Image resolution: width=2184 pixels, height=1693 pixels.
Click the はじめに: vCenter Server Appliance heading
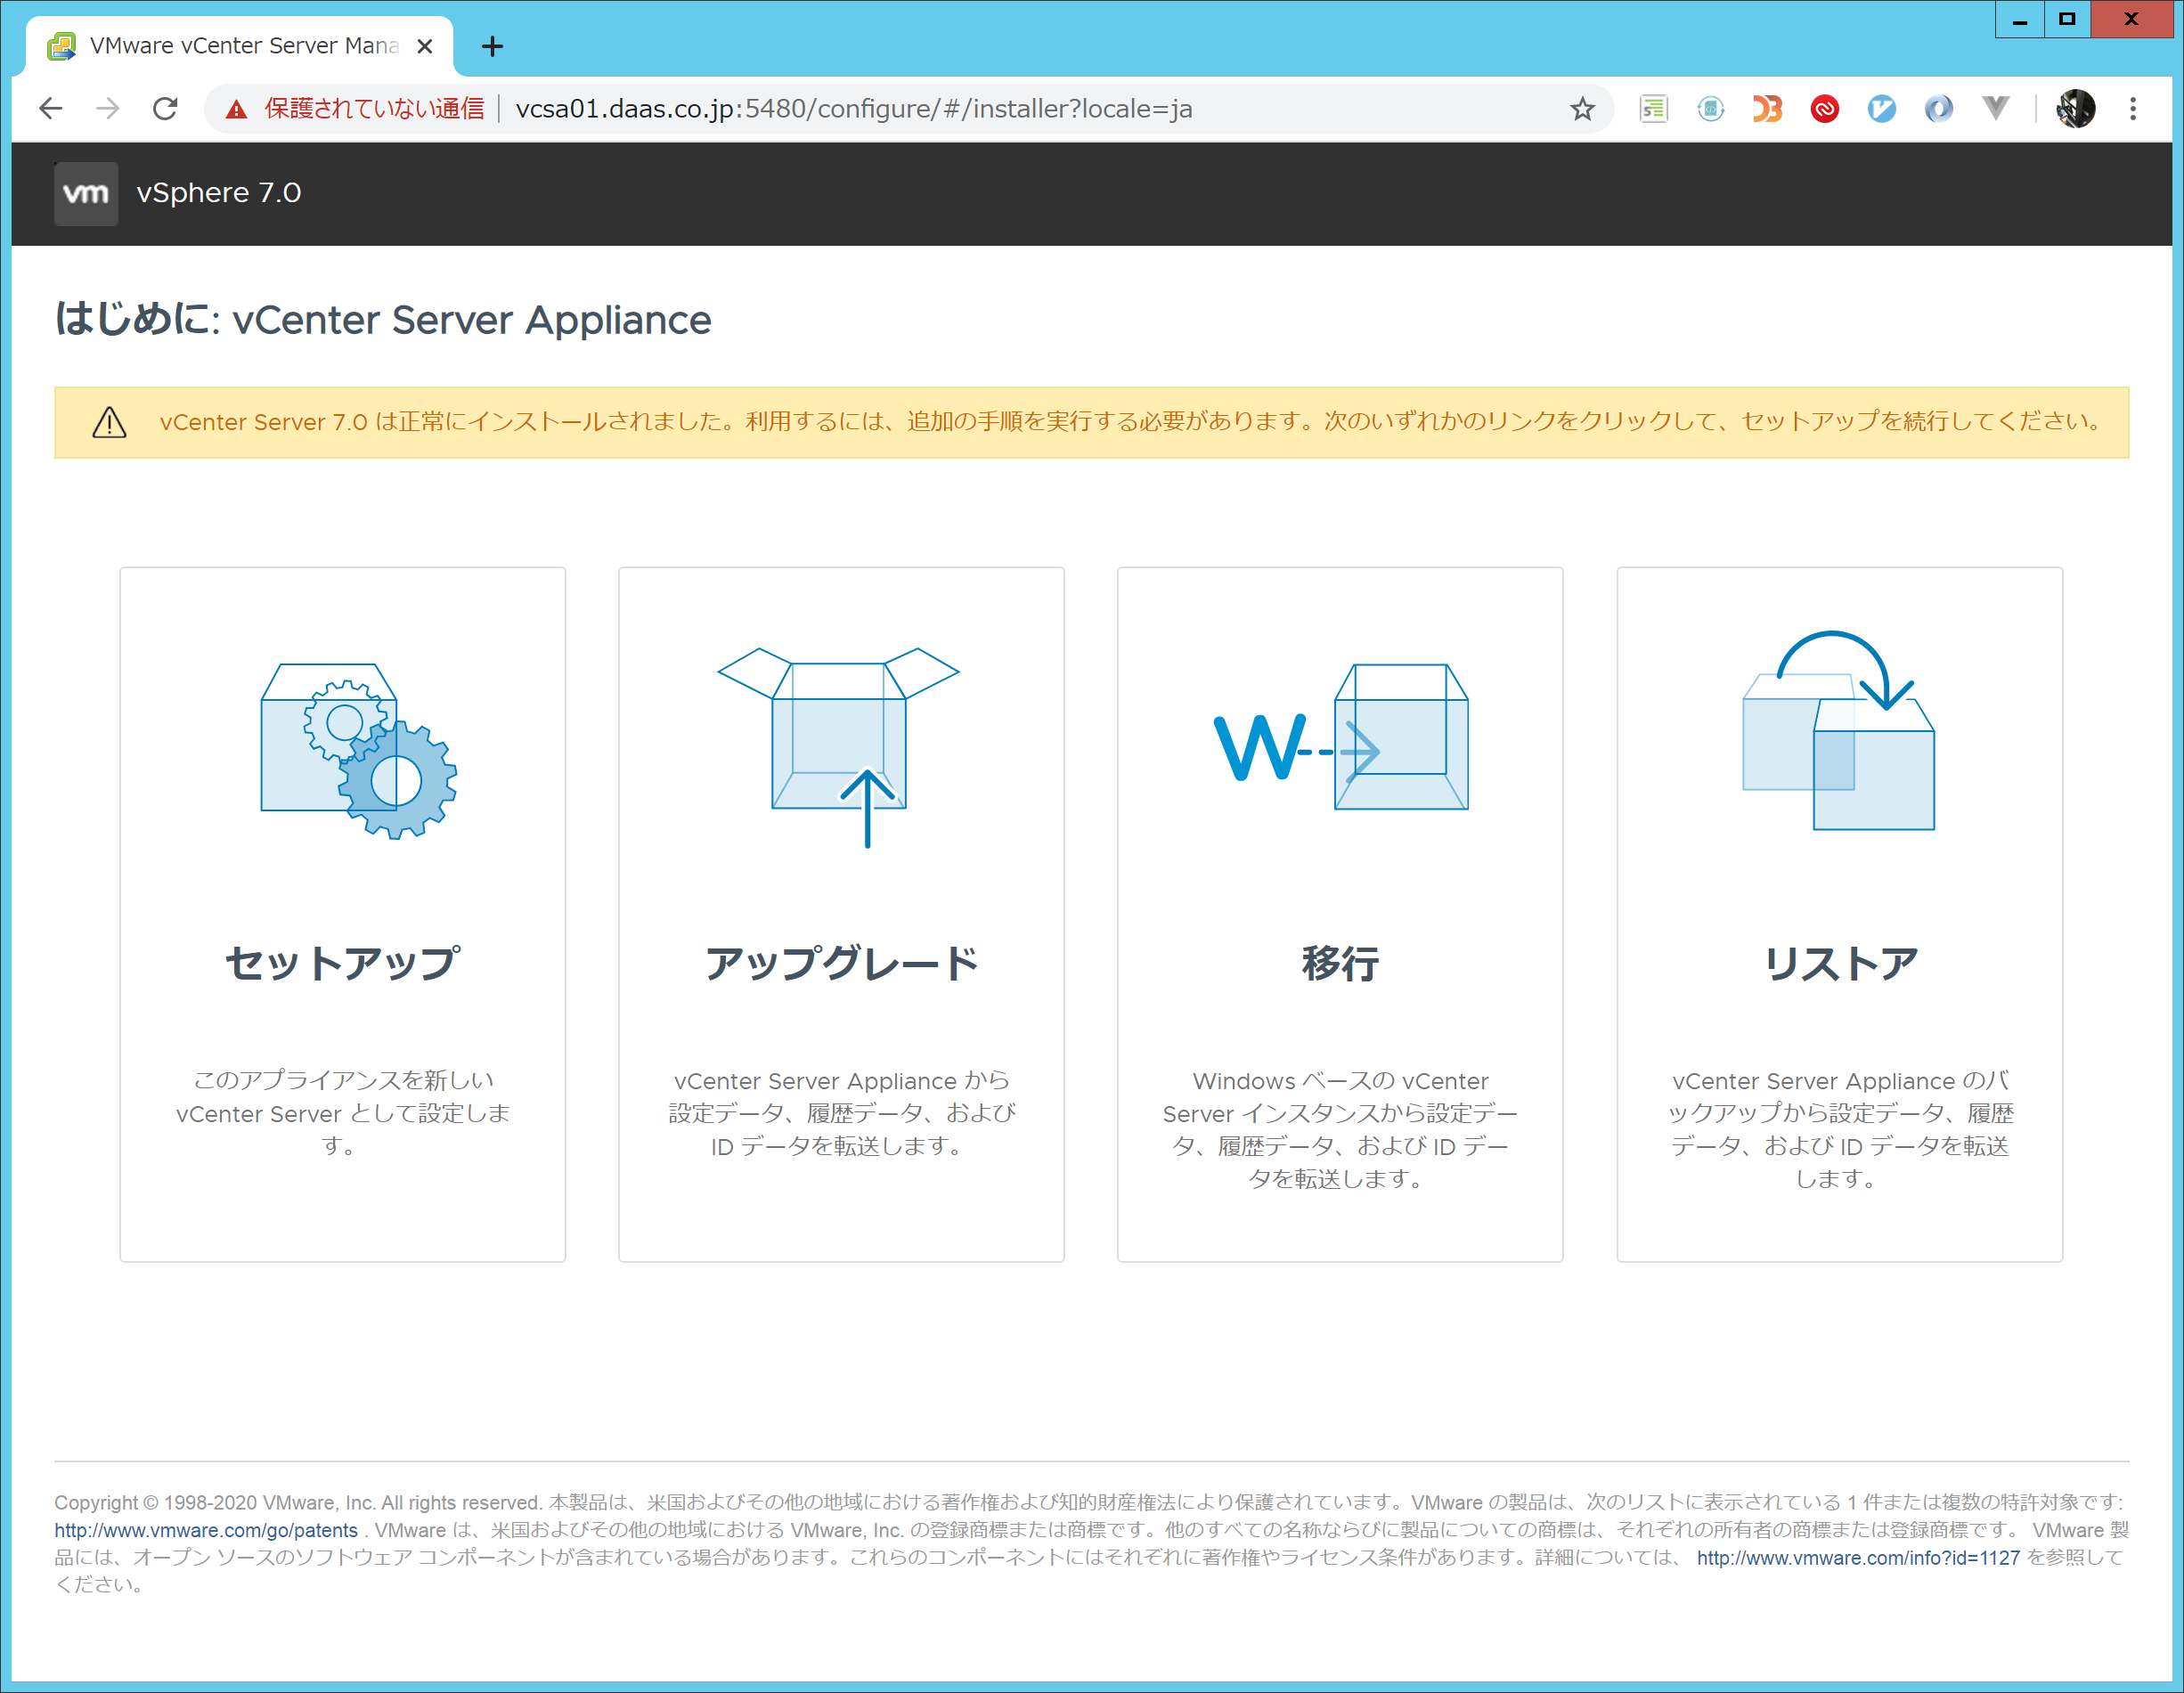[x=383, y=320]
